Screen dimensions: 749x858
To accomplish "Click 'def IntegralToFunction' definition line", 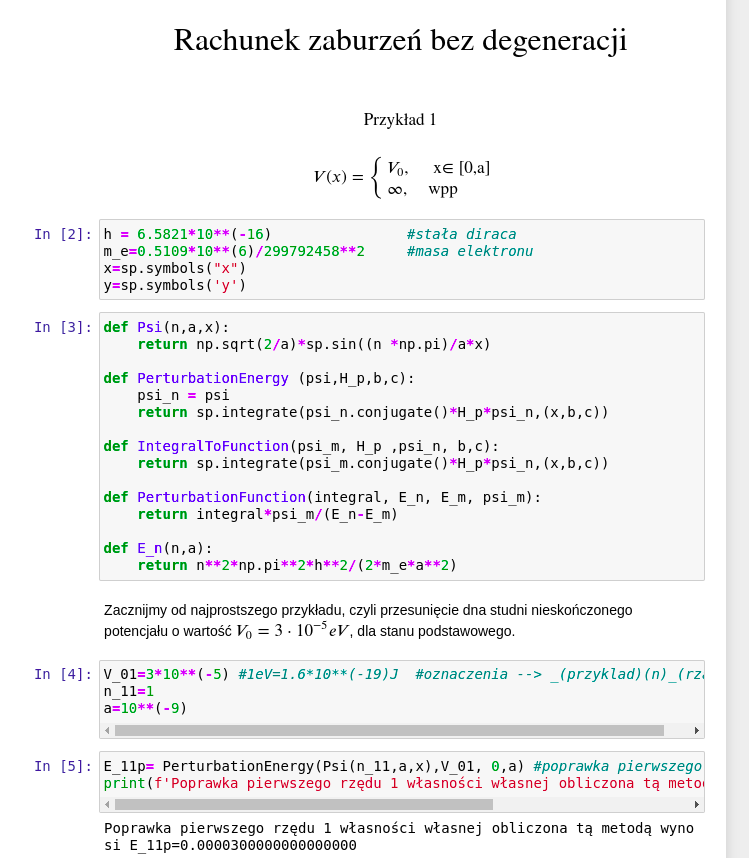I will [301, 446].
